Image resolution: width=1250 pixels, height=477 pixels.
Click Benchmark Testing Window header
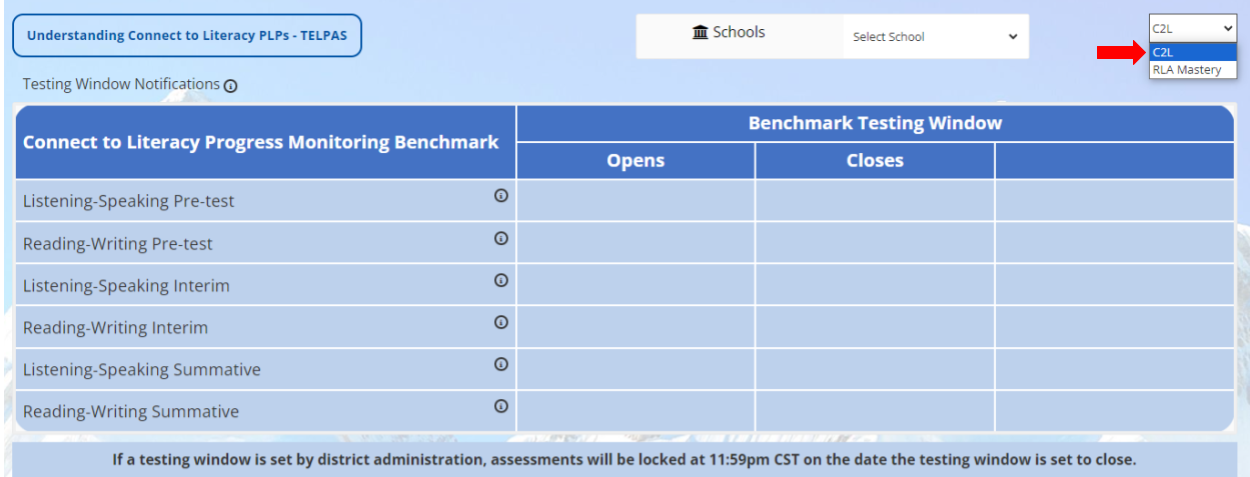[x=875, y=123]
